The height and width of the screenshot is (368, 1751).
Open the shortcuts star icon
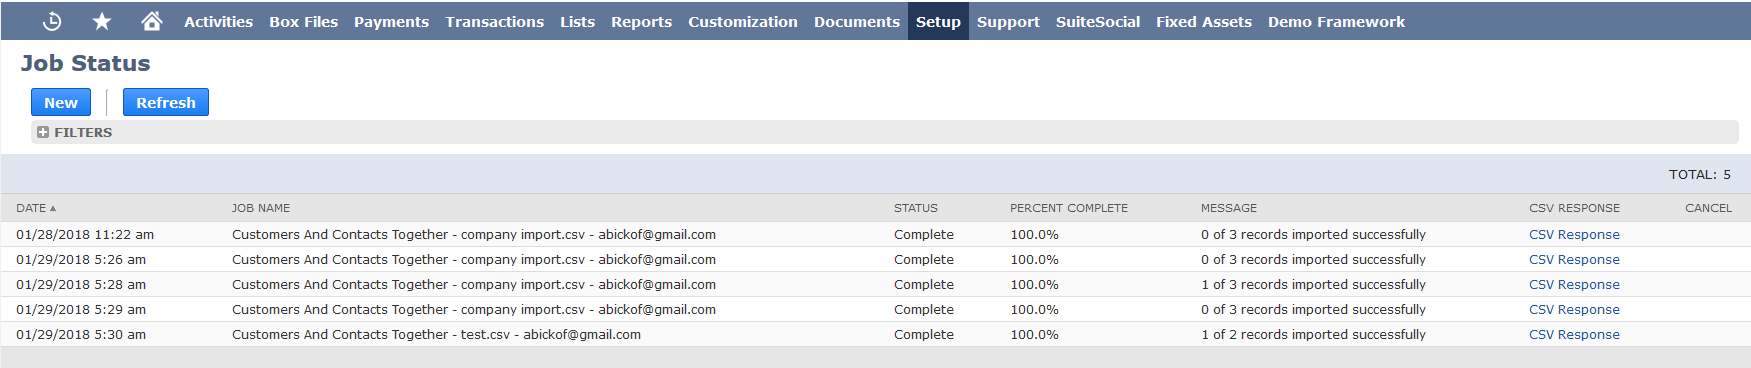click(x=102, y=21)
